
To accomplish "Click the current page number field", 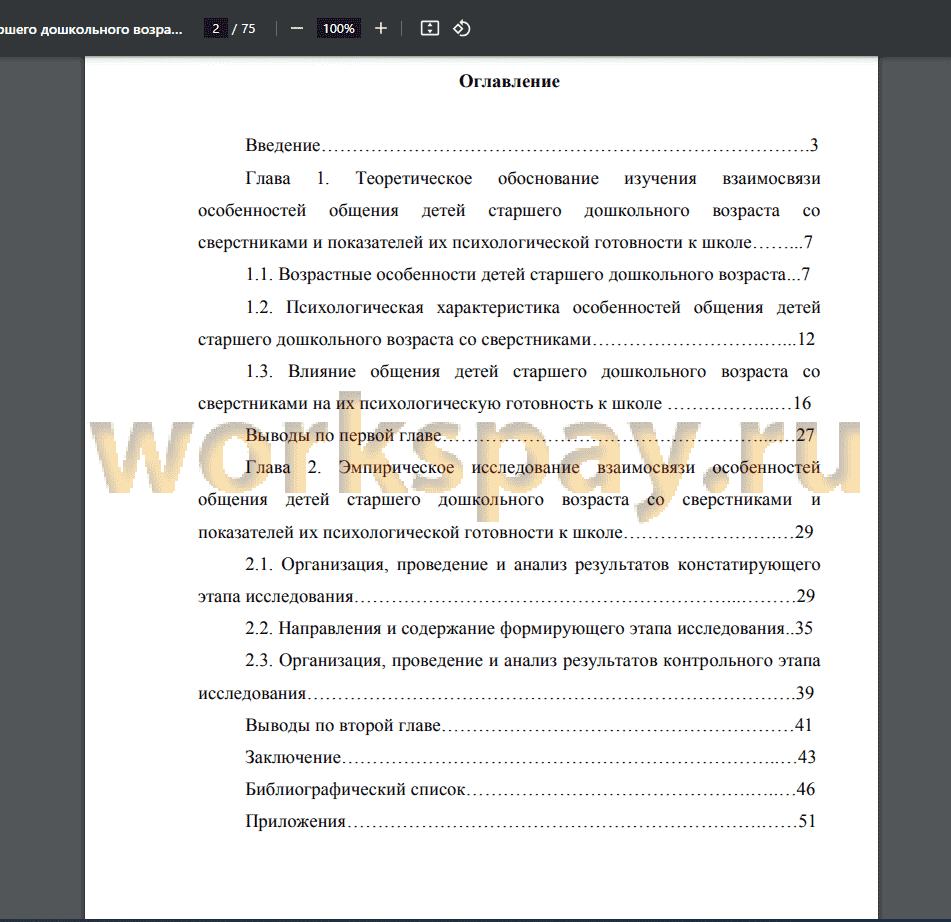I will click(216, 29).
